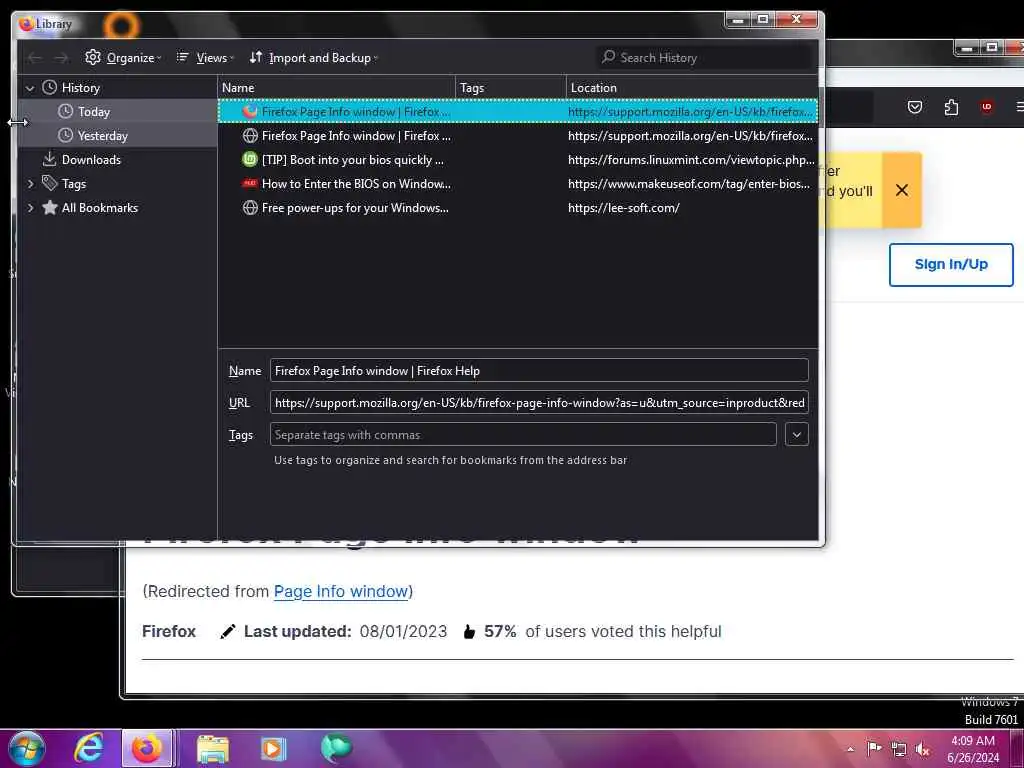Click the taskbar clock showing 4:09 AM
The height and width of the screenshot is (768, 1024).
pos(972,749)
